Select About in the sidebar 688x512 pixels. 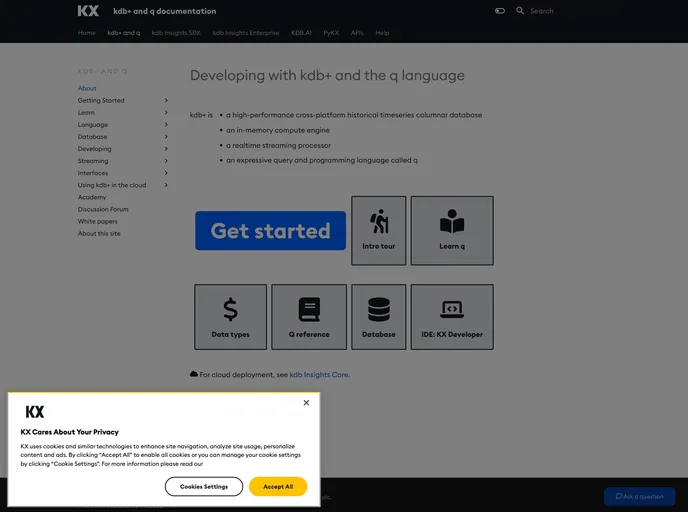pos(87,88)
